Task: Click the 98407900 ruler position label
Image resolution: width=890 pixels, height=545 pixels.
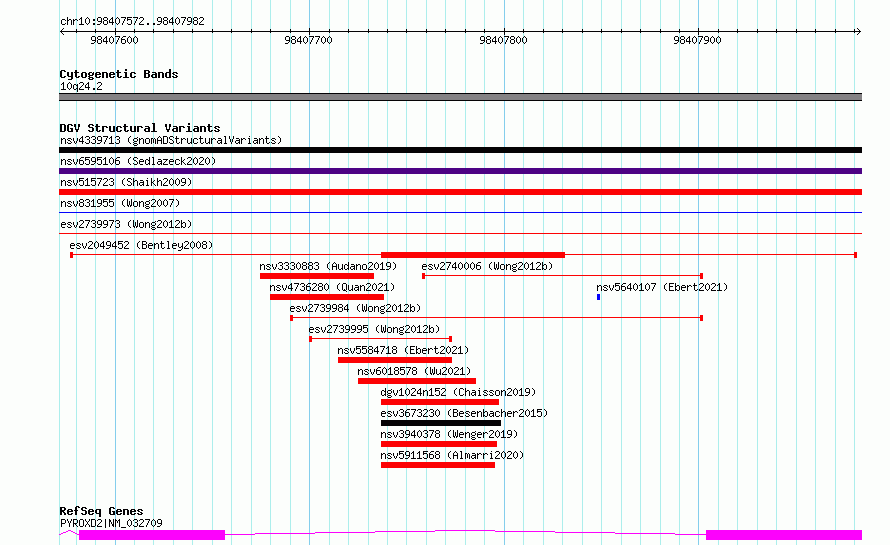Action: pos(697,40)
